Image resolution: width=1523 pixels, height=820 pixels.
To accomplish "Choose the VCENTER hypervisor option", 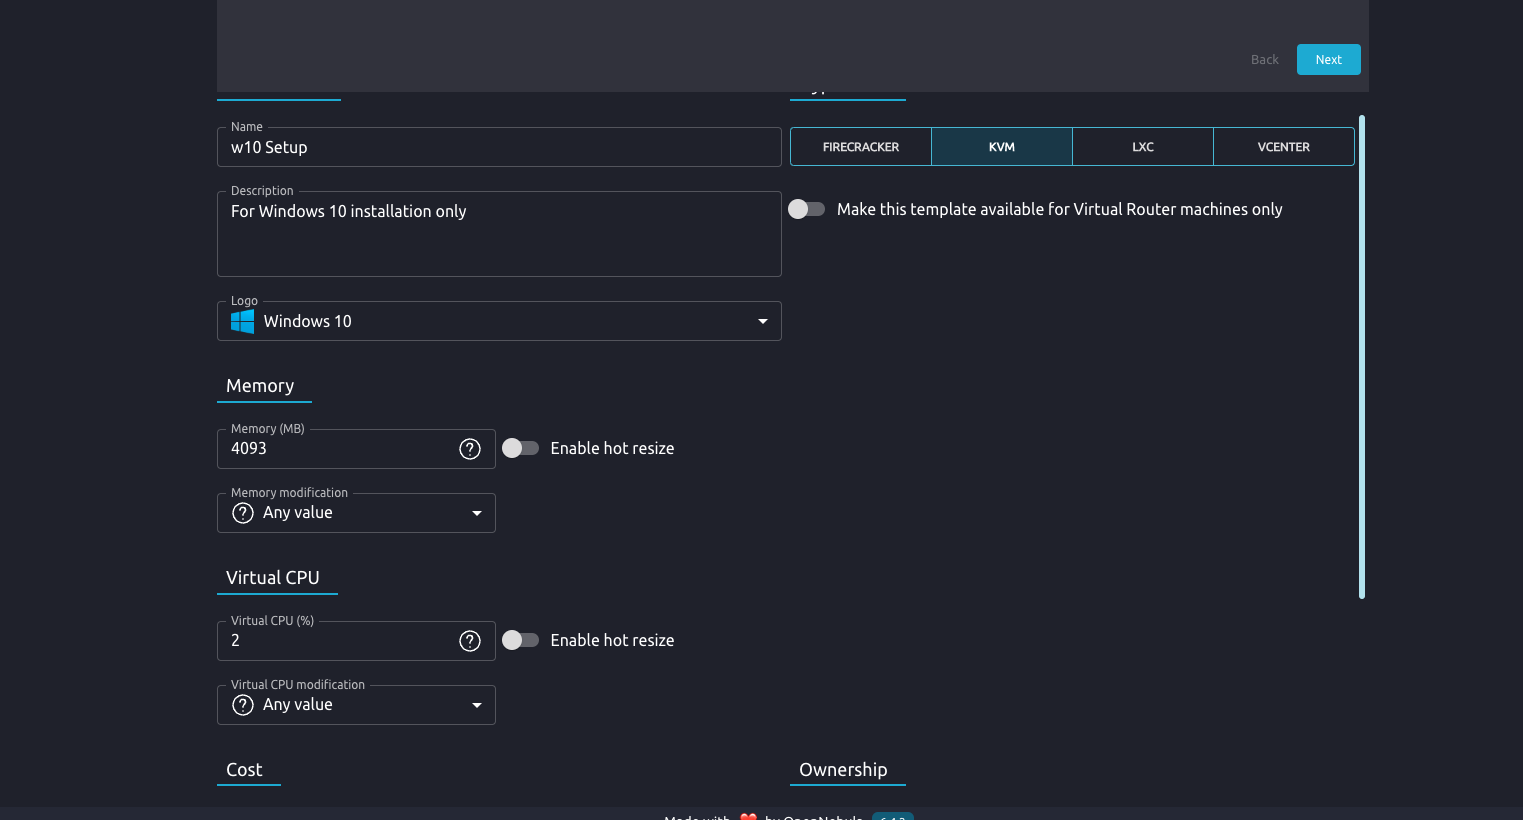I will pyautogui.click(x=1283, y=146).
